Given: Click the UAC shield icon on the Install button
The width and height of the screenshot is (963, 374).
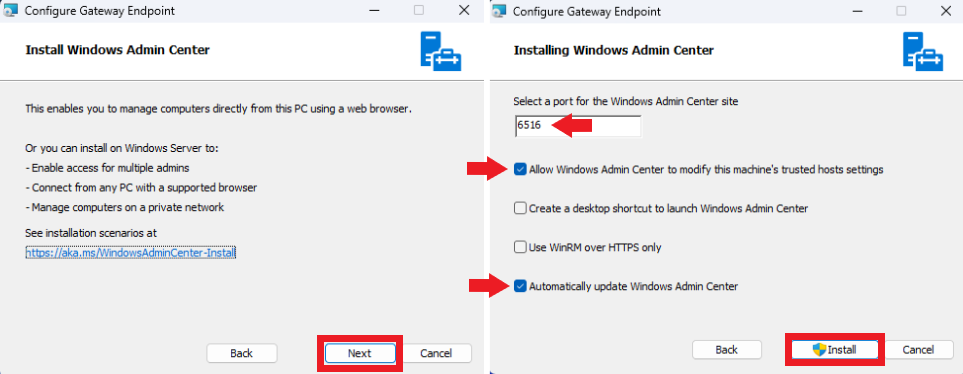Looking at the screenshot, I should point(819,349).
